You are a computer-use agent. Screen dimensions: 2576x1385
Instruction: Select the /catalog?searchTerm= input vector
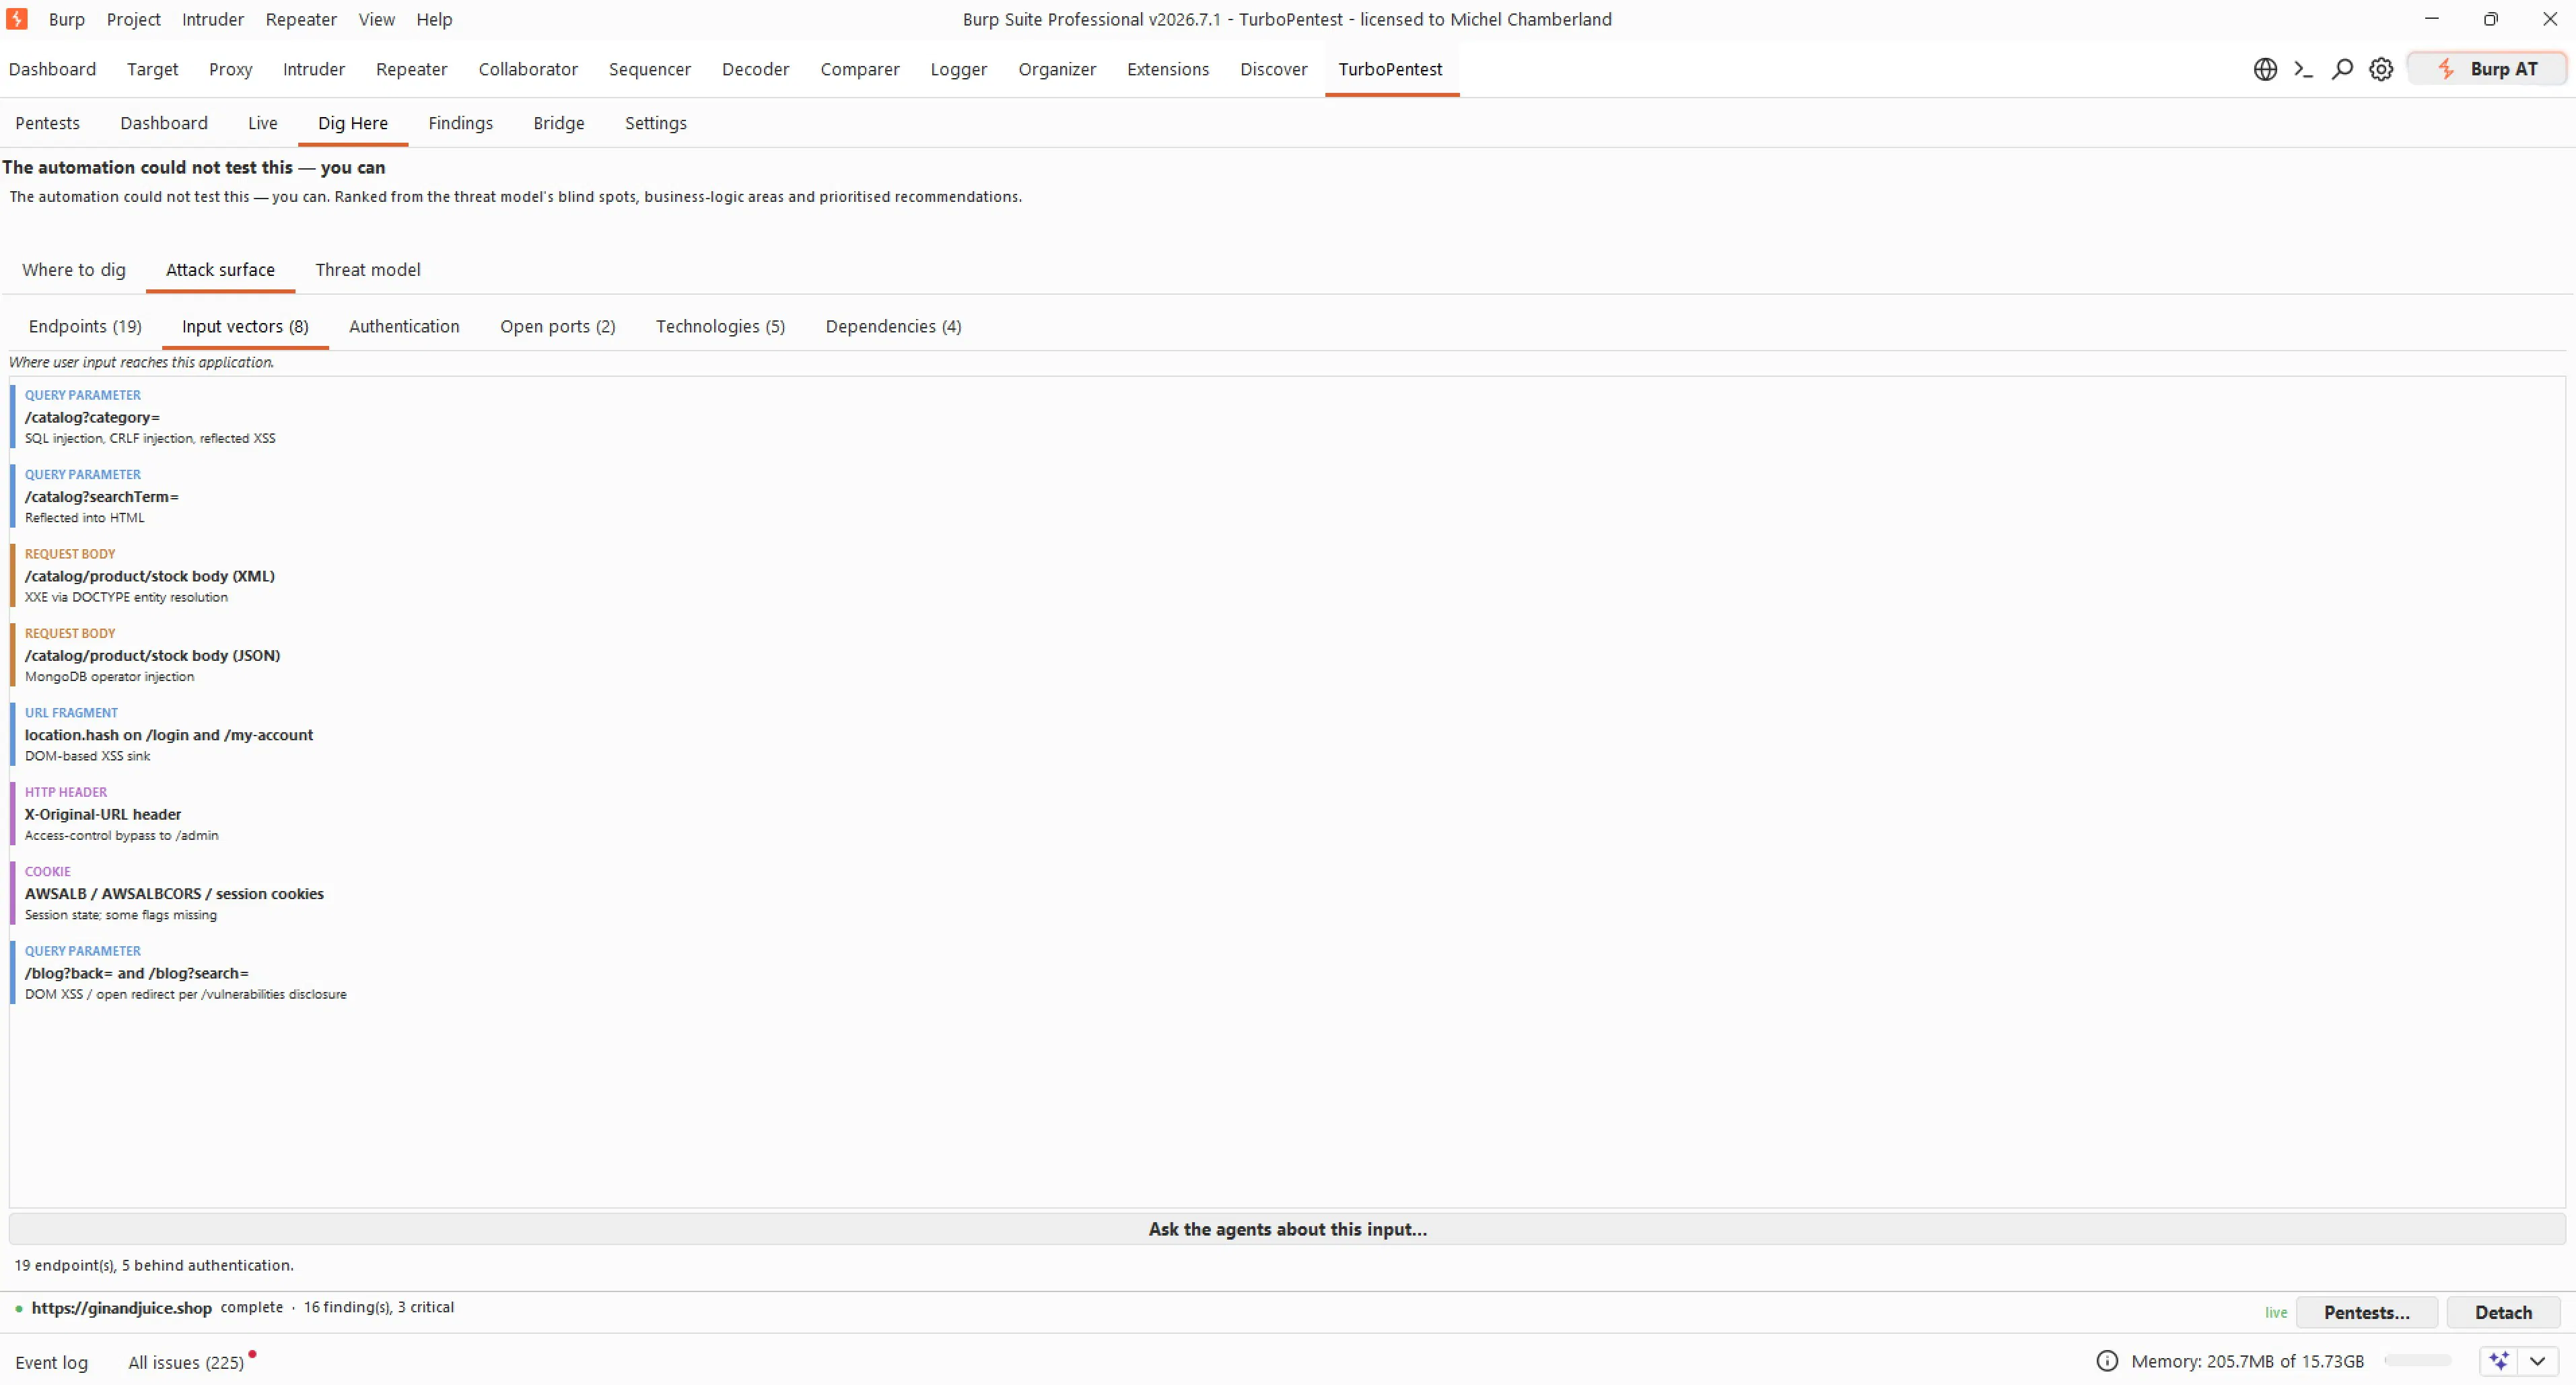1288,496
